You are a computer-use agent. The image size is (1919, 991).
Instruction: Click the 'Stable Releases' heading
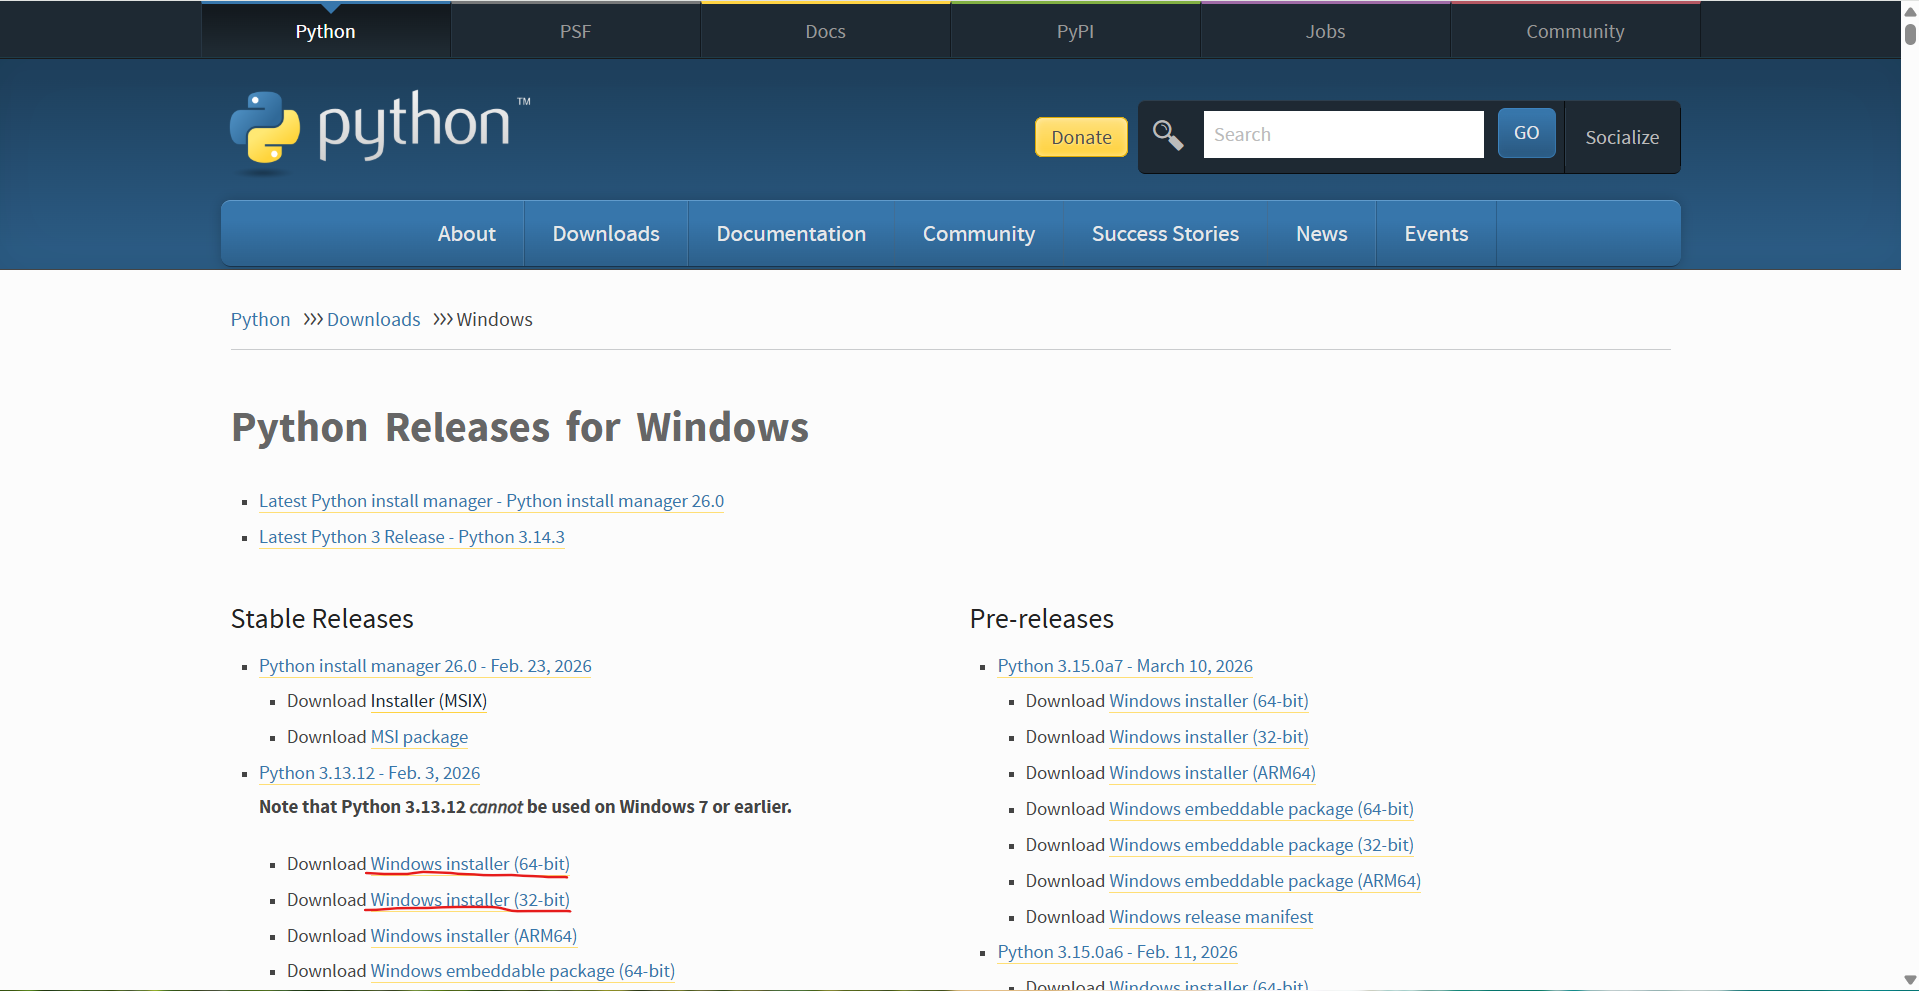coord(322,619)
